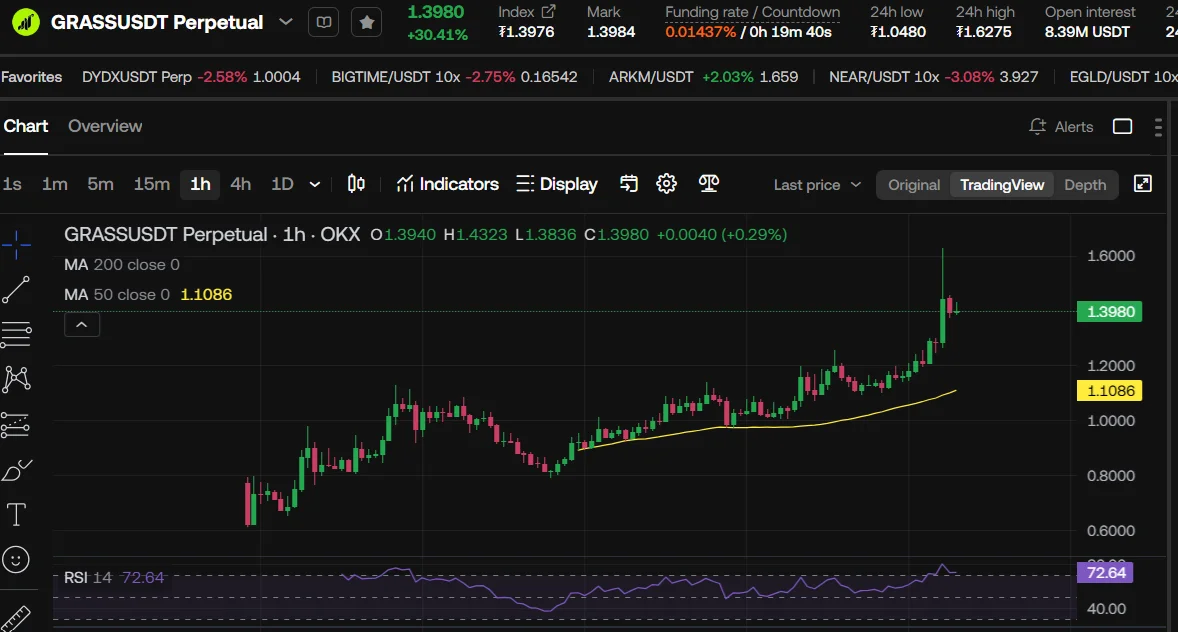Toggle the chart layout rectangle icon

point(1122,126)
